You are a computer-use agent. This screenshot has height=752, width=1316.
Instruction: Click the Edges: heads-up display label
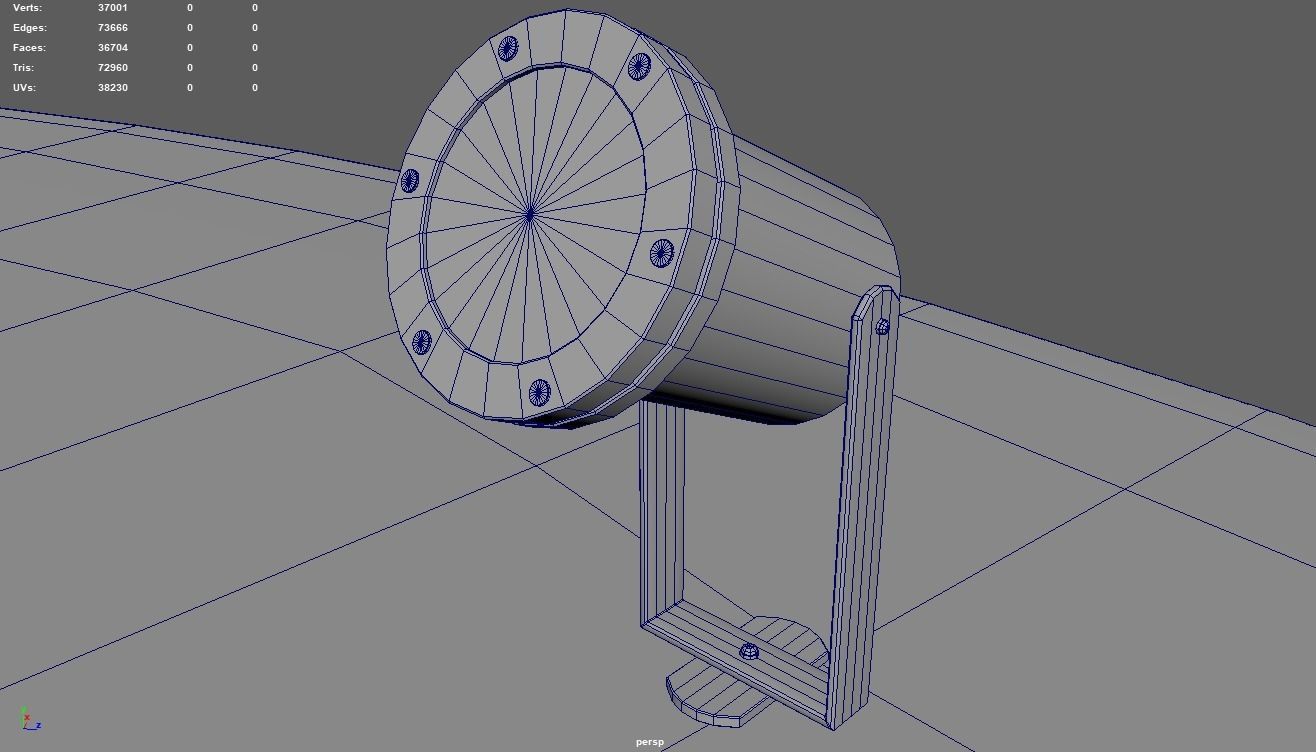click(30, 28)
